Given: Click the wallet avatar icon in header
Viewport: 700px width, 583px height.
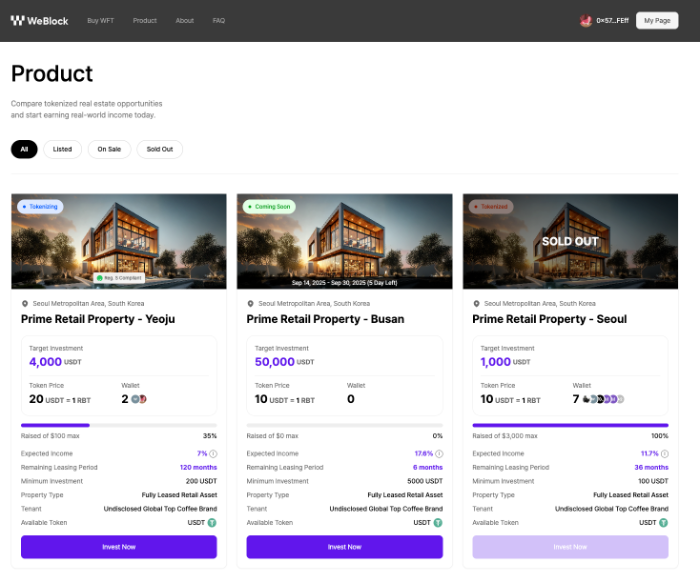Looking at the screenshot, I should pyautogui.click(x=585, y=21).
